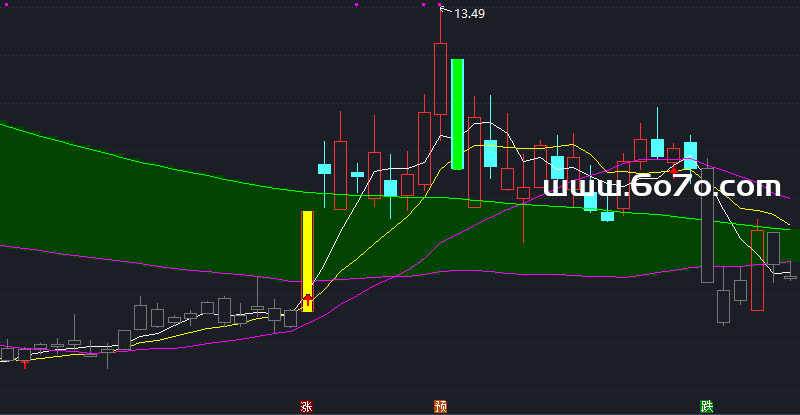Click the leftmost gray candle on the chart
This screenshot has height=415, width=800.
[9, 354]
